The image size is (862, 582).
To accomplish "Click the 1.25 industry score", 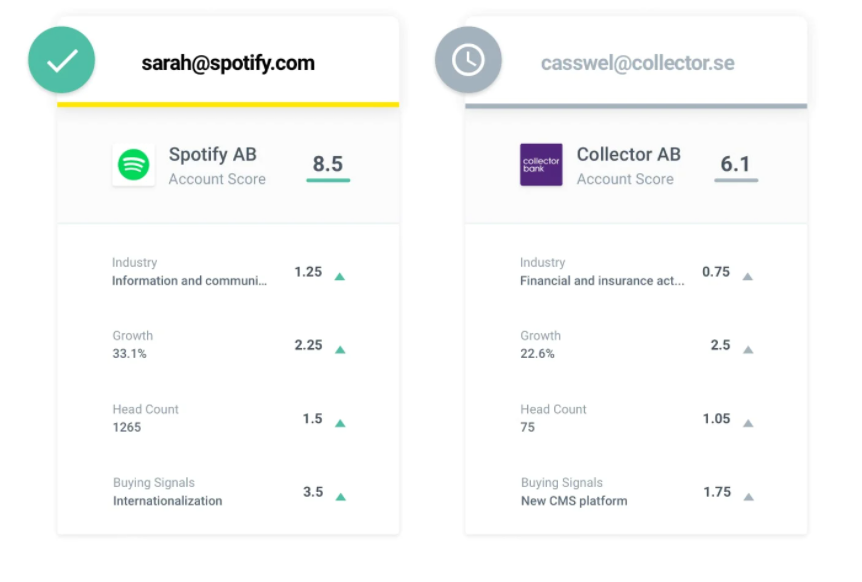I will [308, 272].
